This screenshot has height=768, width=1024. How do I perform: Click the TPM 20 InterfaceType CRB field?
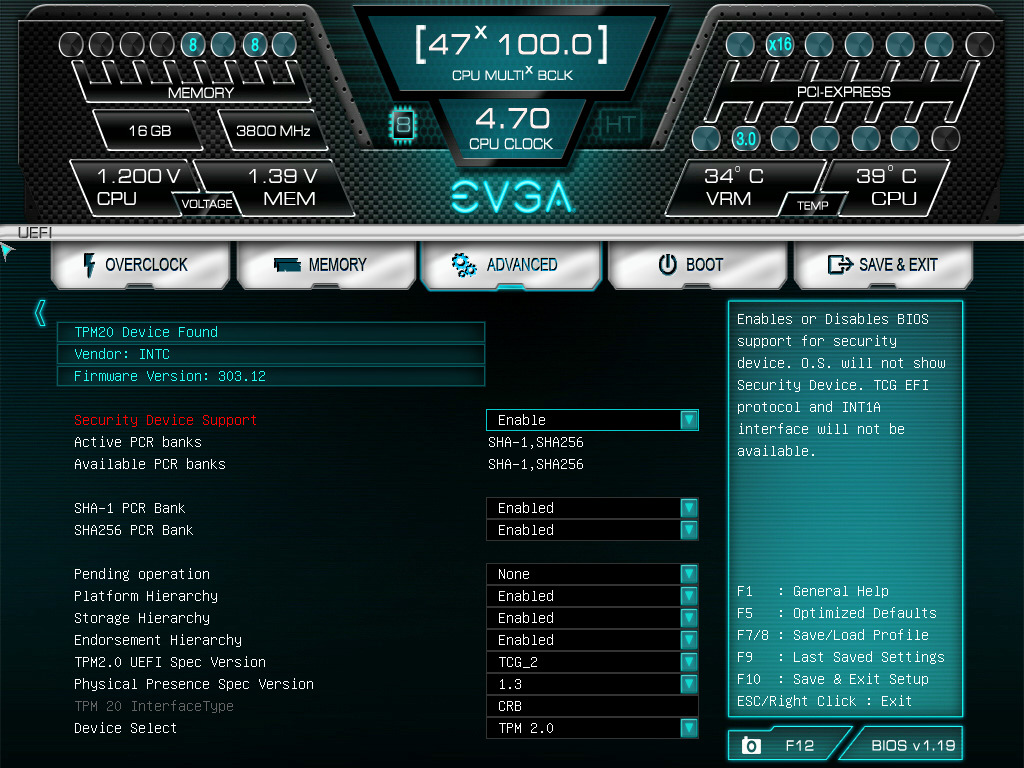coord(592,706)
